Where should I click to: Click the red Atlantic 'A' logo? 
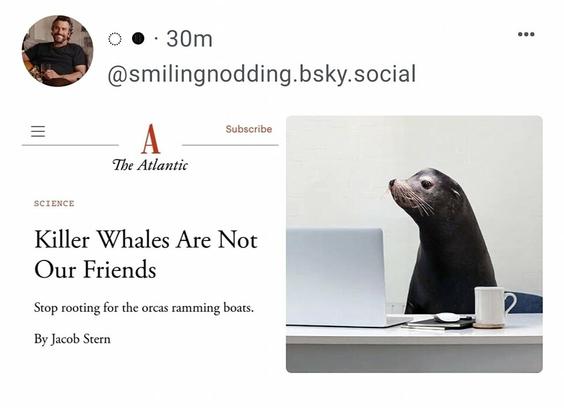coord(150,139)
